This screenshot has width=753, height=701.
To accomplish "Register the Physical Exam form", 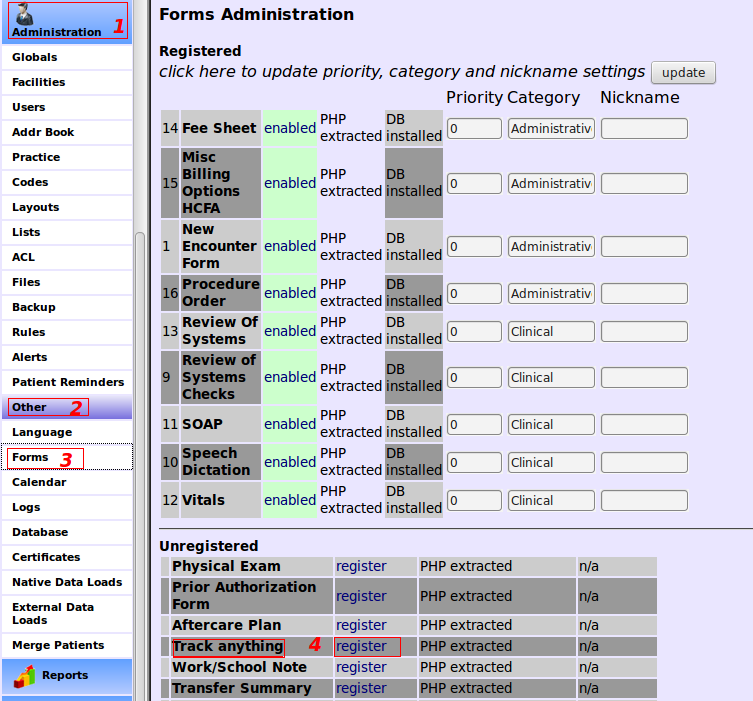I will point(361,566).
